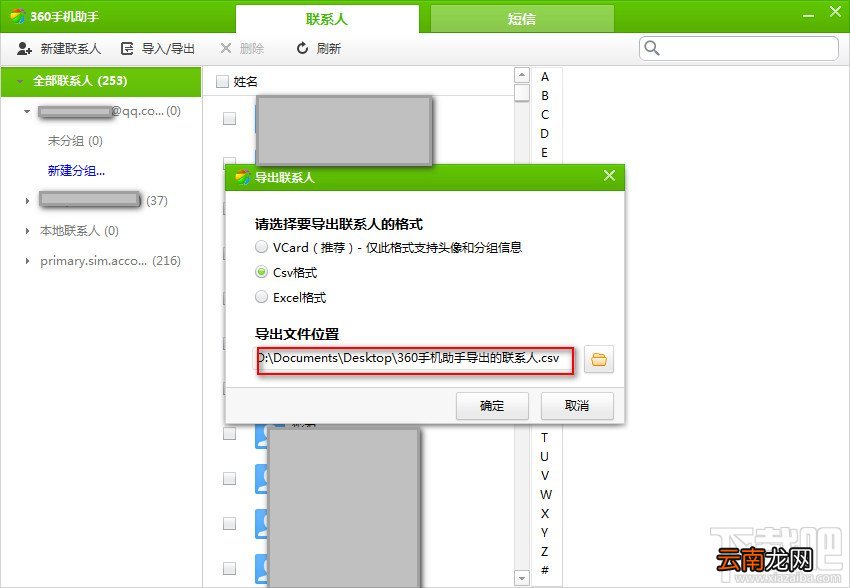Viewport: 850px width, 588px height.
Task: Click the folder browse icon in export dialog
Action: (598, 359)
